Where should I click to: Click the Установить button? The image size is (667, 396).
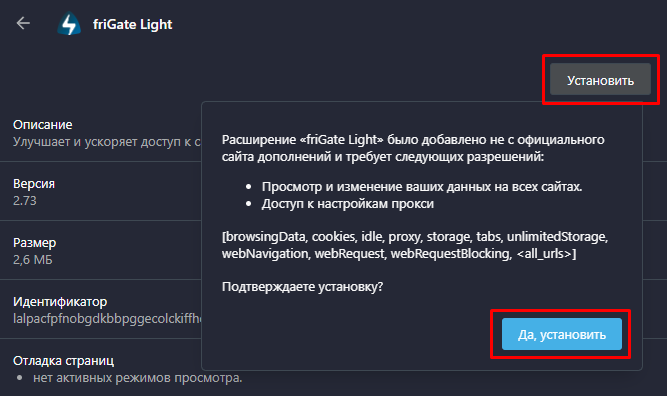click(600, 80)
